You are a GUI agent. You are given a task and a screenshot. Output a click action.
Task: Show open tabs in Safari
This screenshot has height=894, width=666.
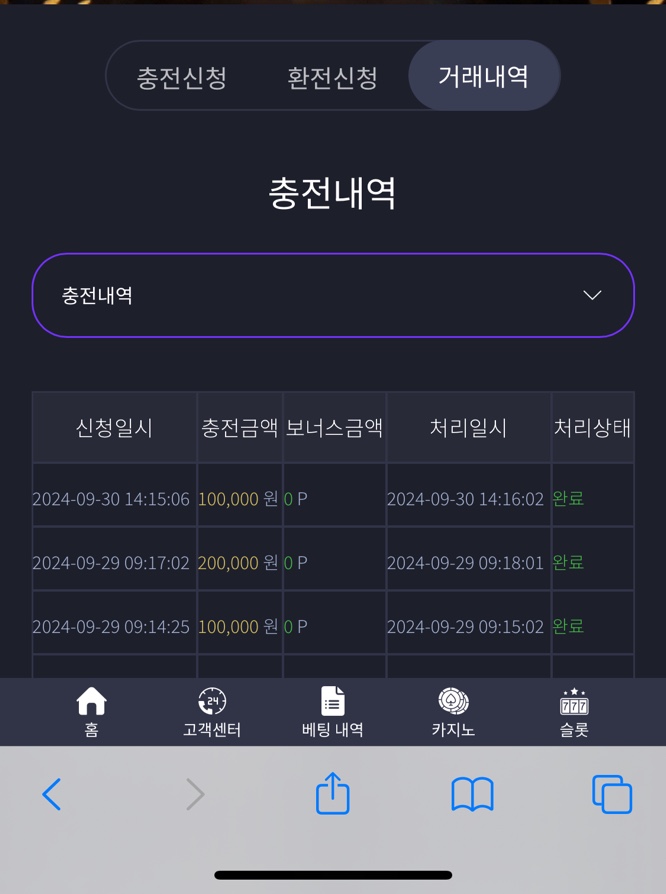[x=612, y=794]
